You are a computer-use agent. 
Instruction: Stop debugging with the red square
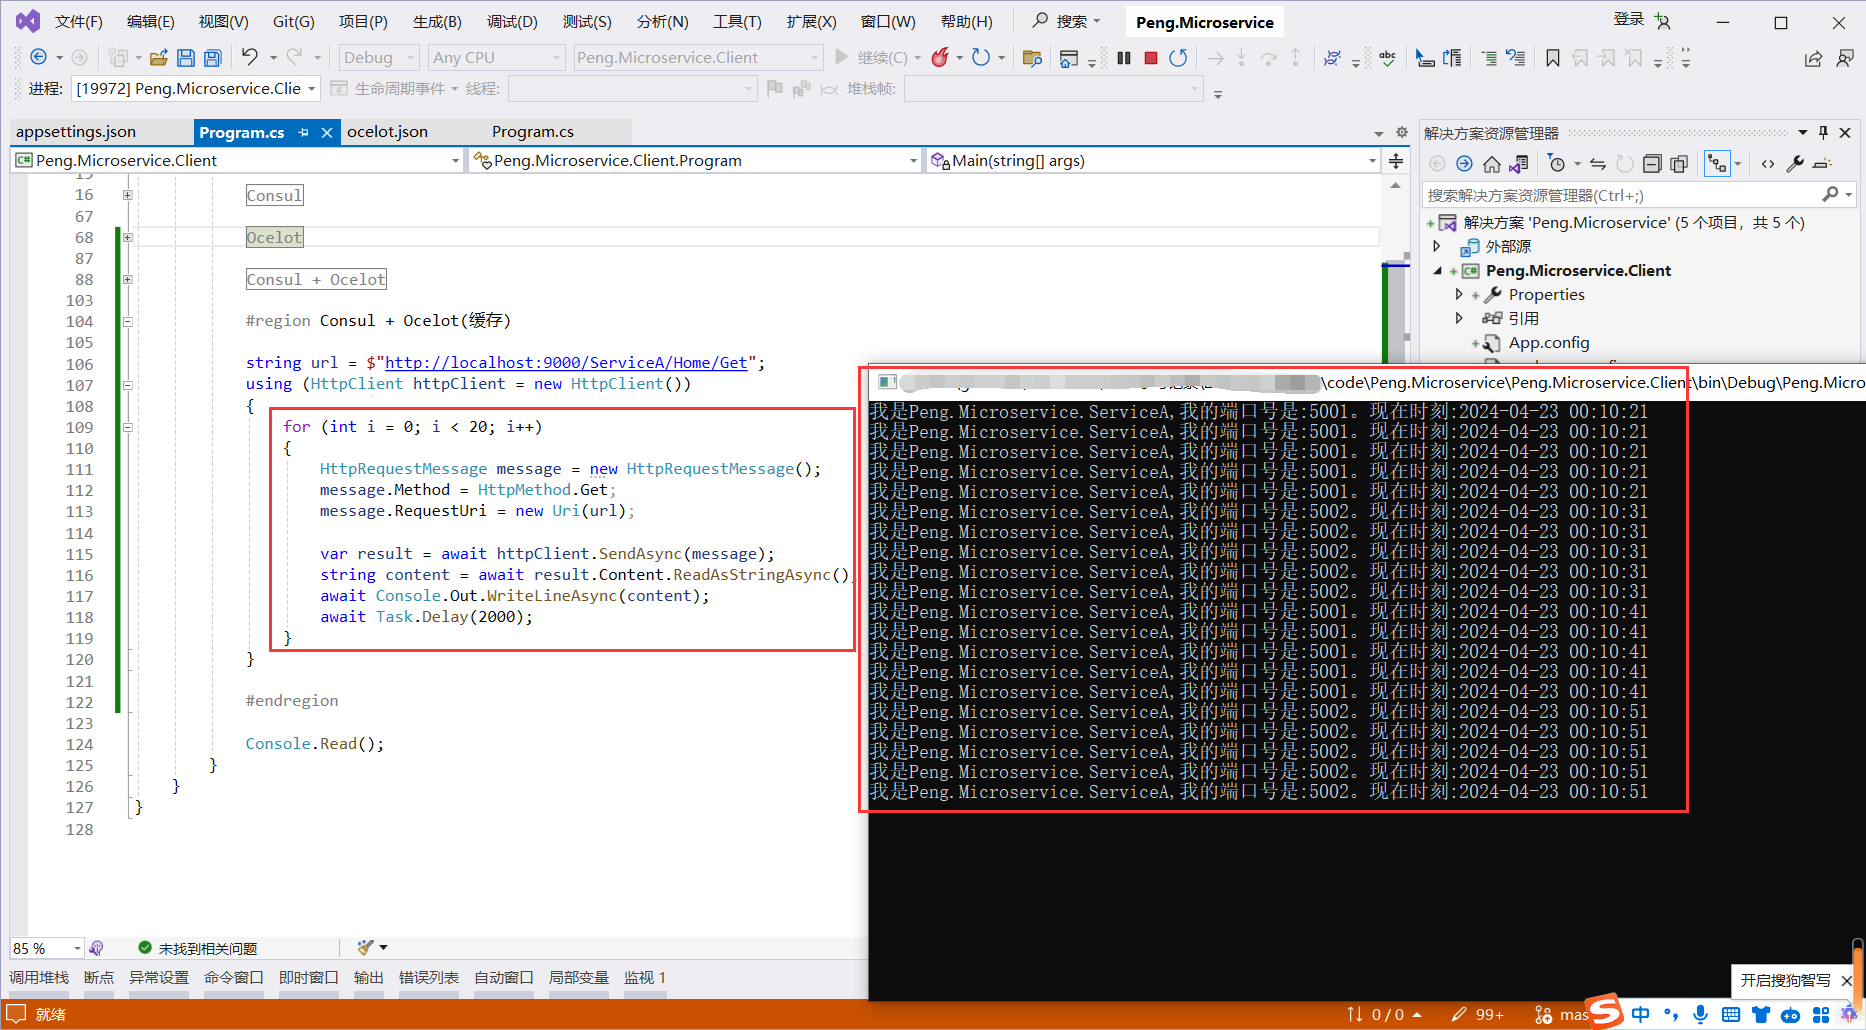(1151, 58)
